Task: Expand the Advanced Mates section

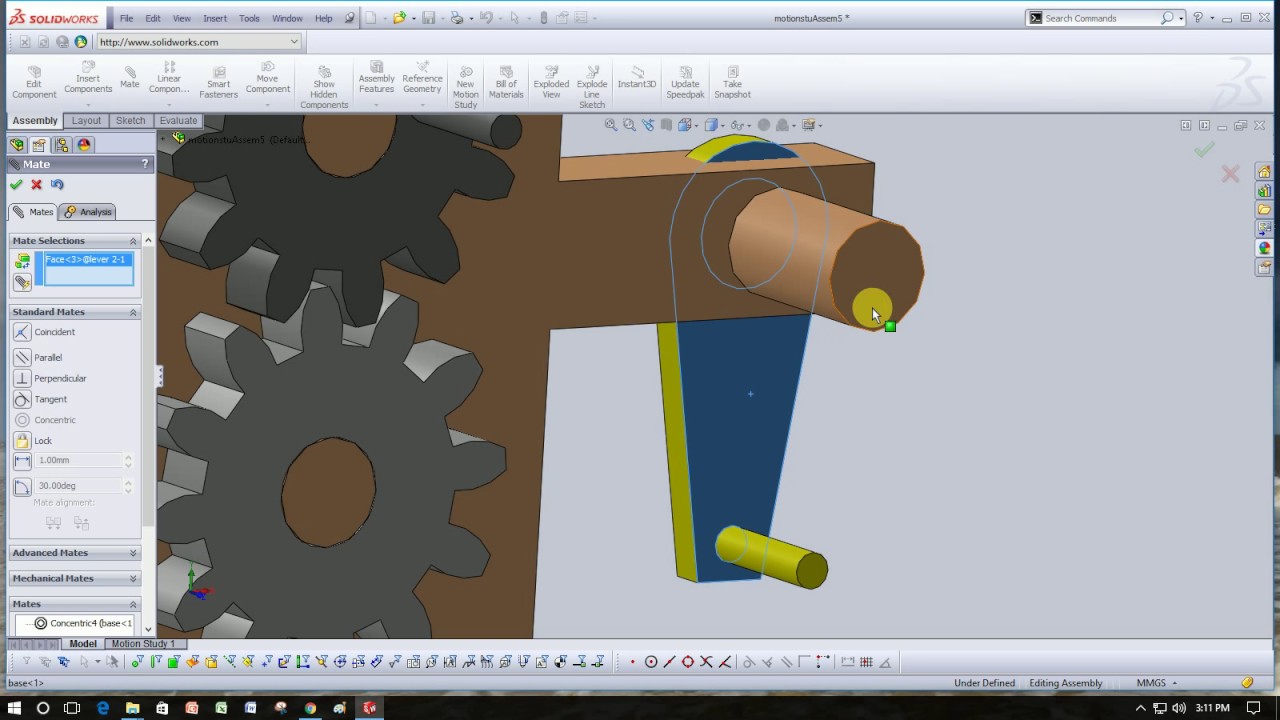Action: click(x=133, y=553)
